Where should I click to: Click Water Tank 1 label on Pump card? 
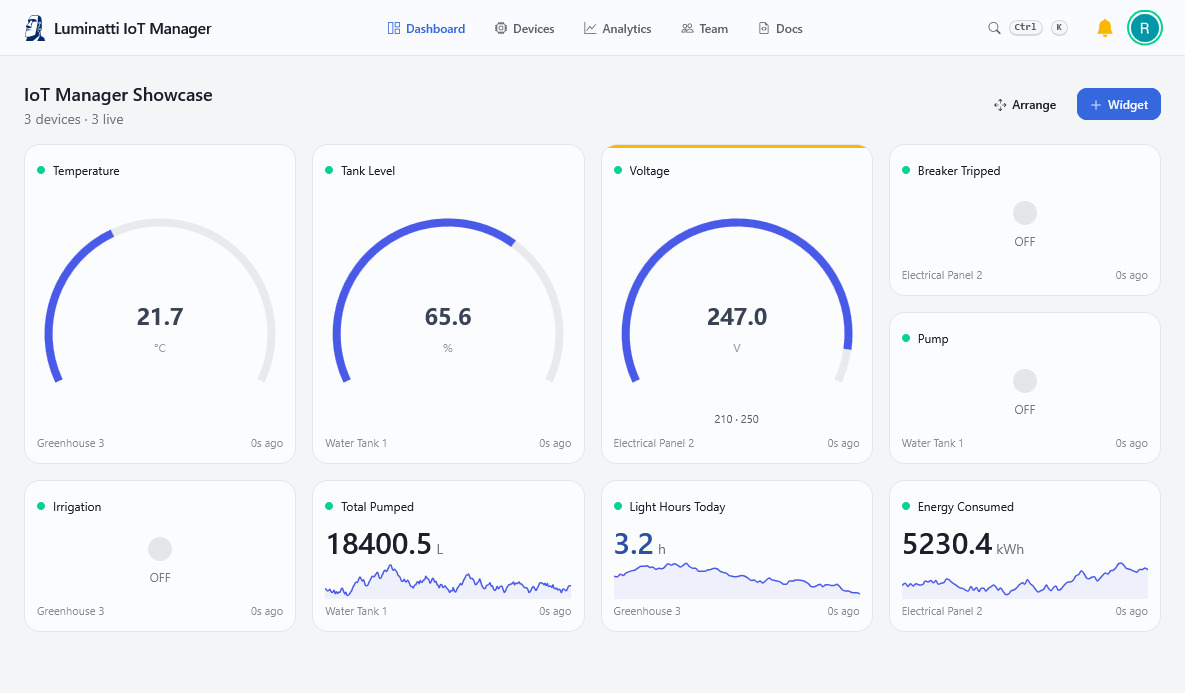pyautogui.click(x=933, y=443)
